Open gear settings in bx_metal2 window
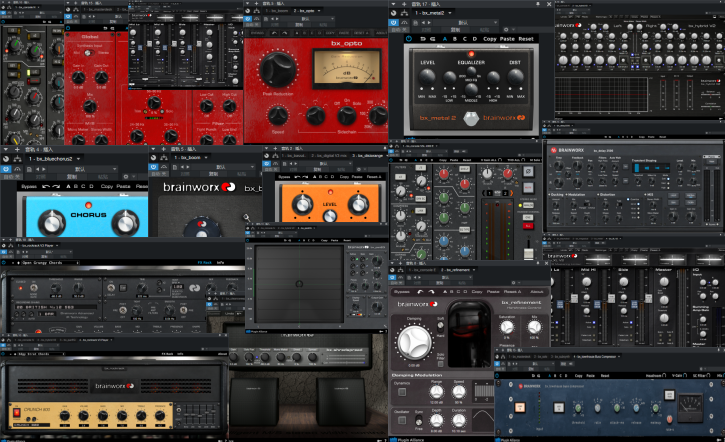Screen dimensions: 725x442 point(506,30)
